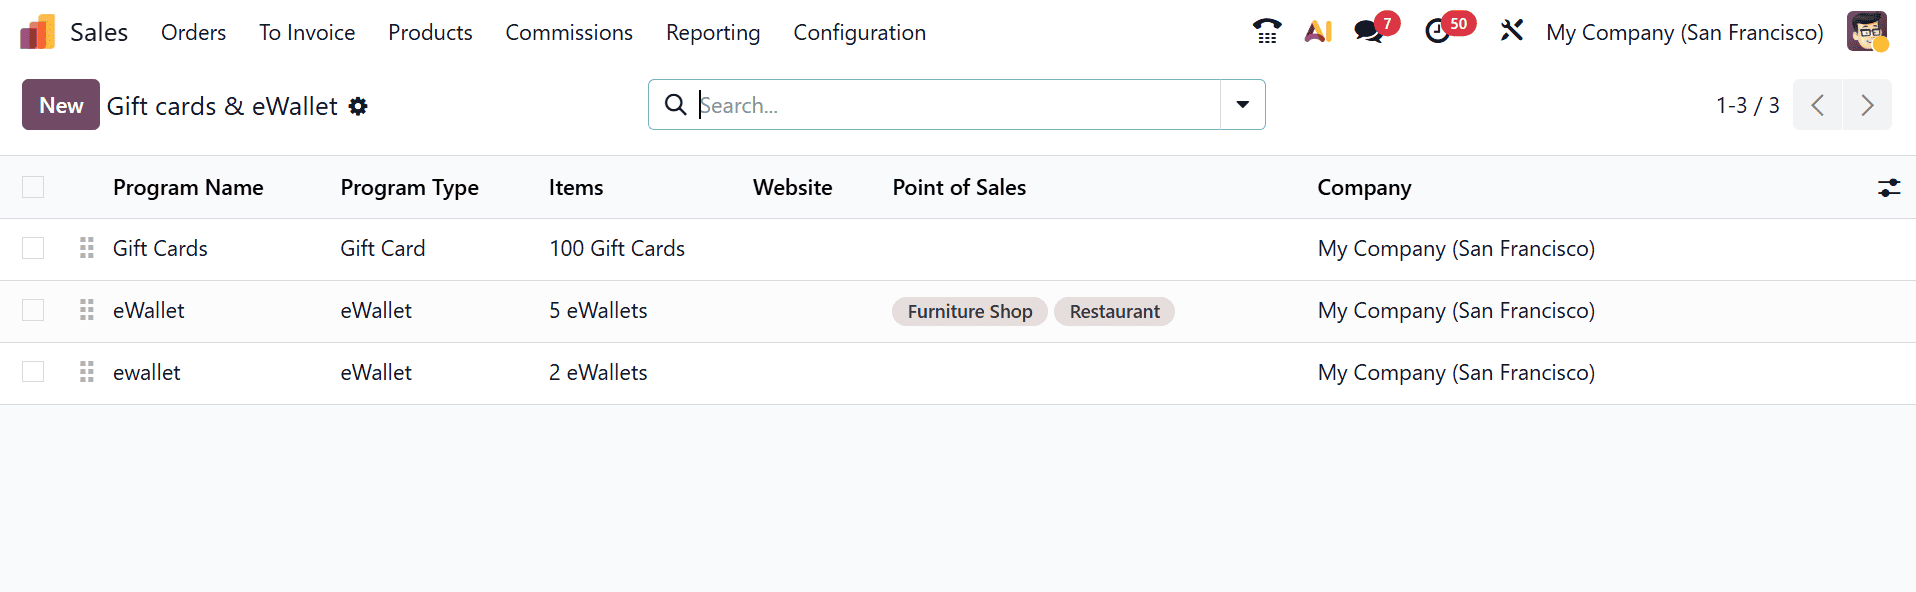1916x592 pixels.
Task: Show scheduled activities clock icon
Action: pos(1438,32)
